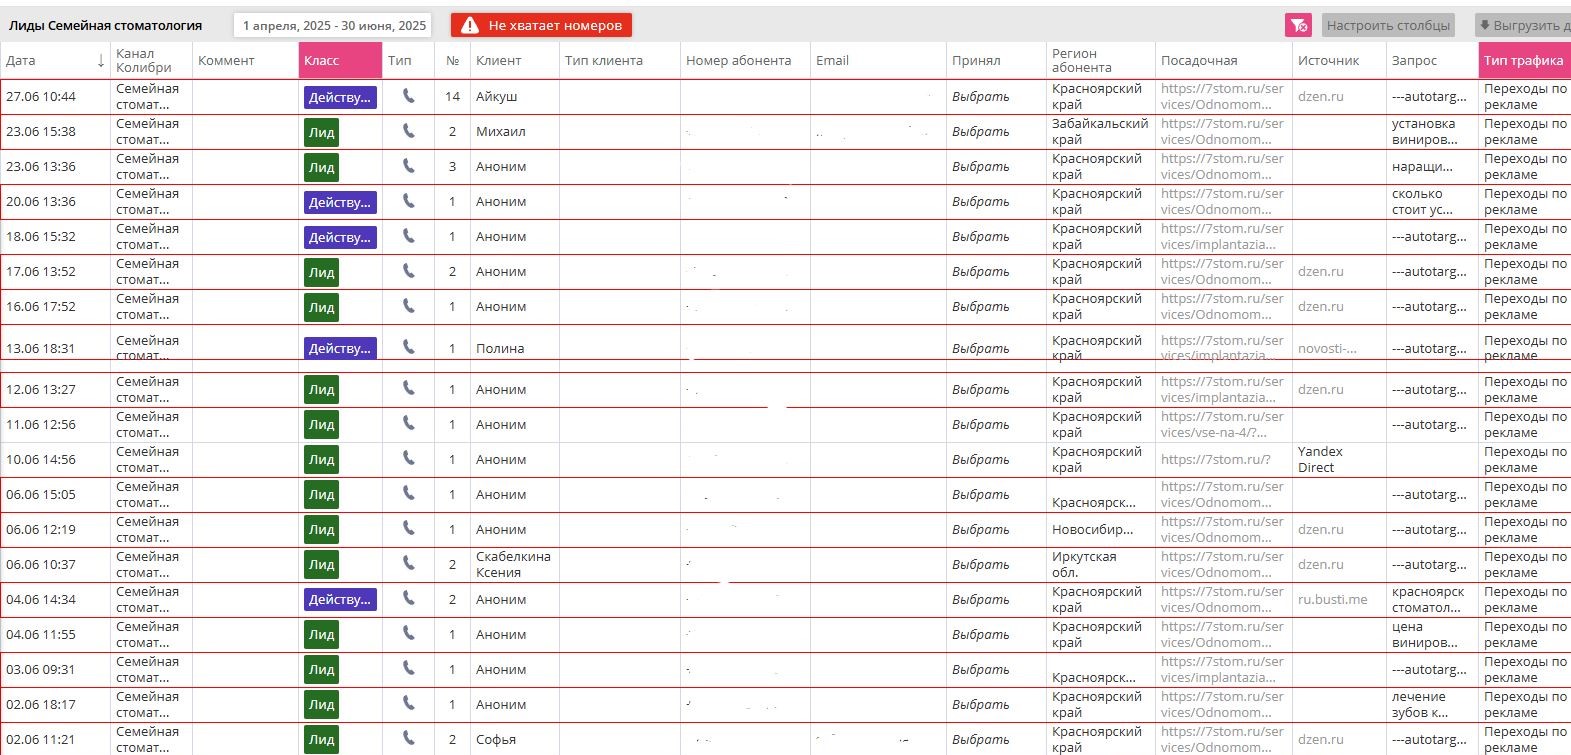Click region "Забайкальский край" cell
This screenshot has height=755, width=1571.
pos(1099,131)
